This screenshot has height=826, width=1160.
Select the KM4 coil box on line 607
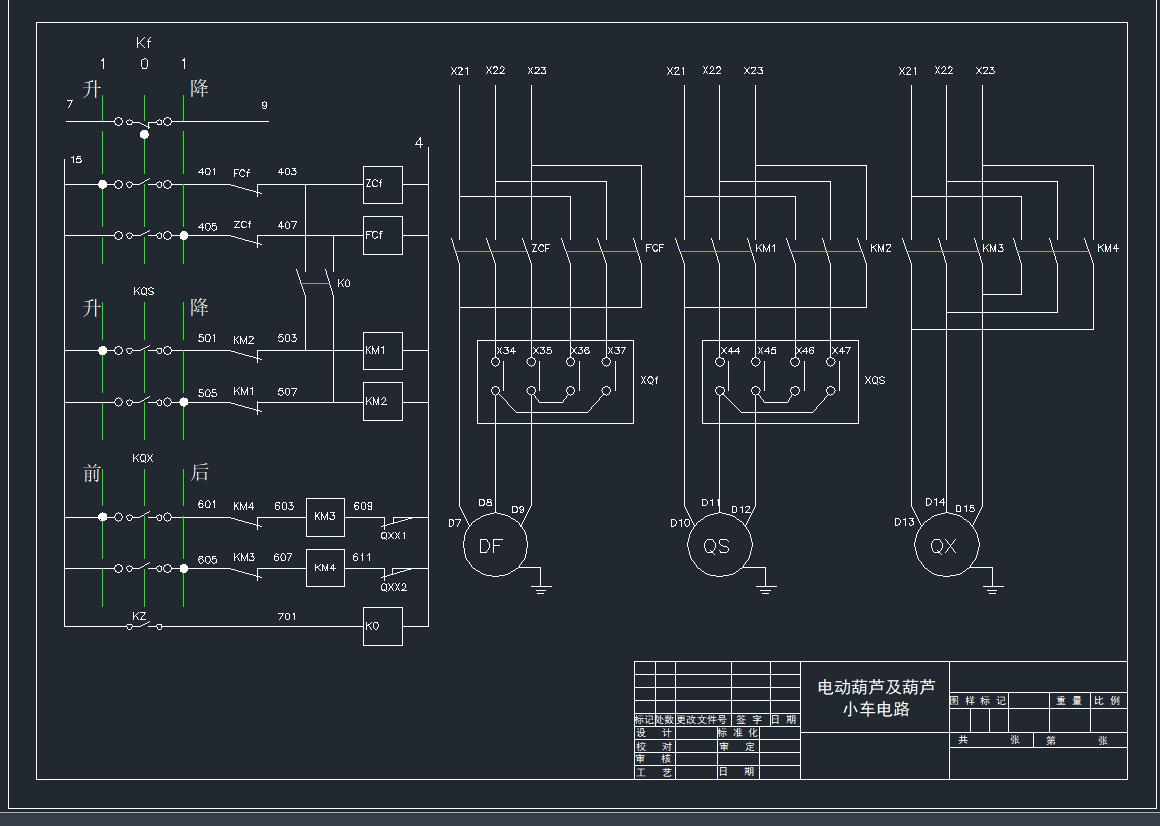325,568
